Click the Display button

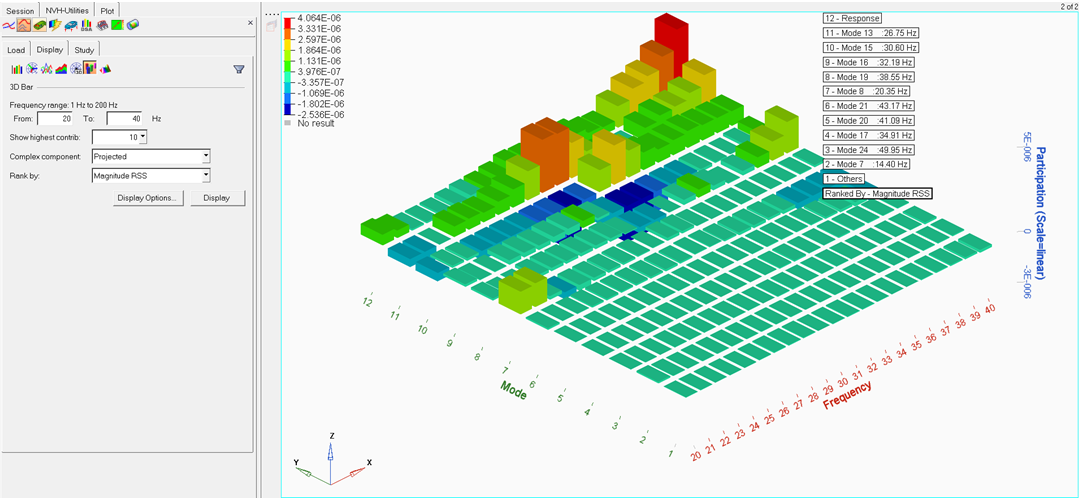(x=218, y=198)
